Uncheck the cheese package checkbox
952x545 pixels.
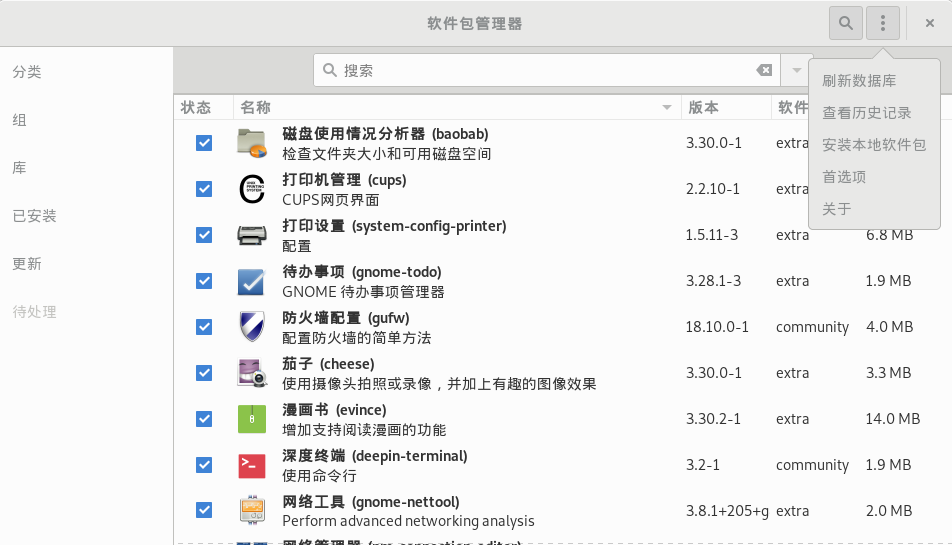[x=204, y=373]
